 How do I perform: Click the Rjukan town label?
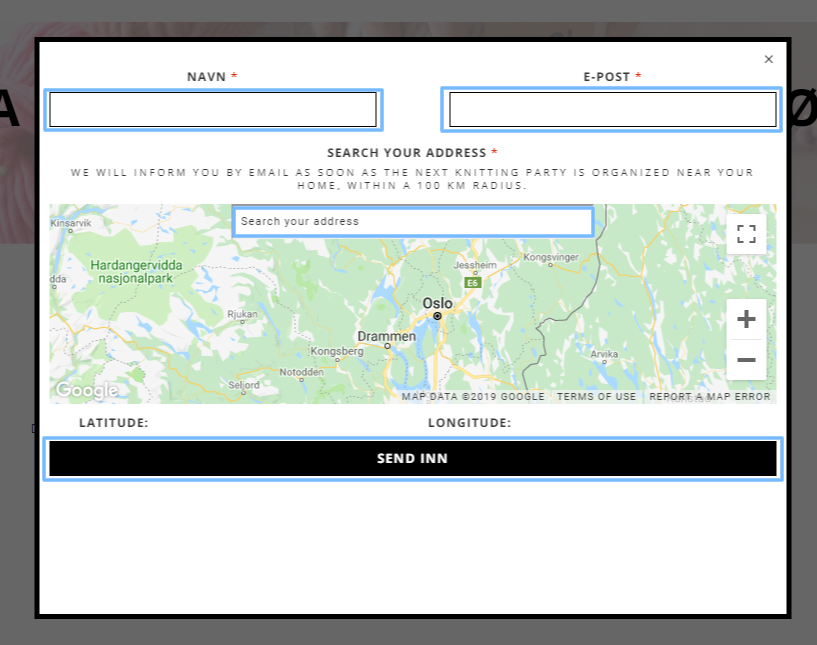(242, 314)
